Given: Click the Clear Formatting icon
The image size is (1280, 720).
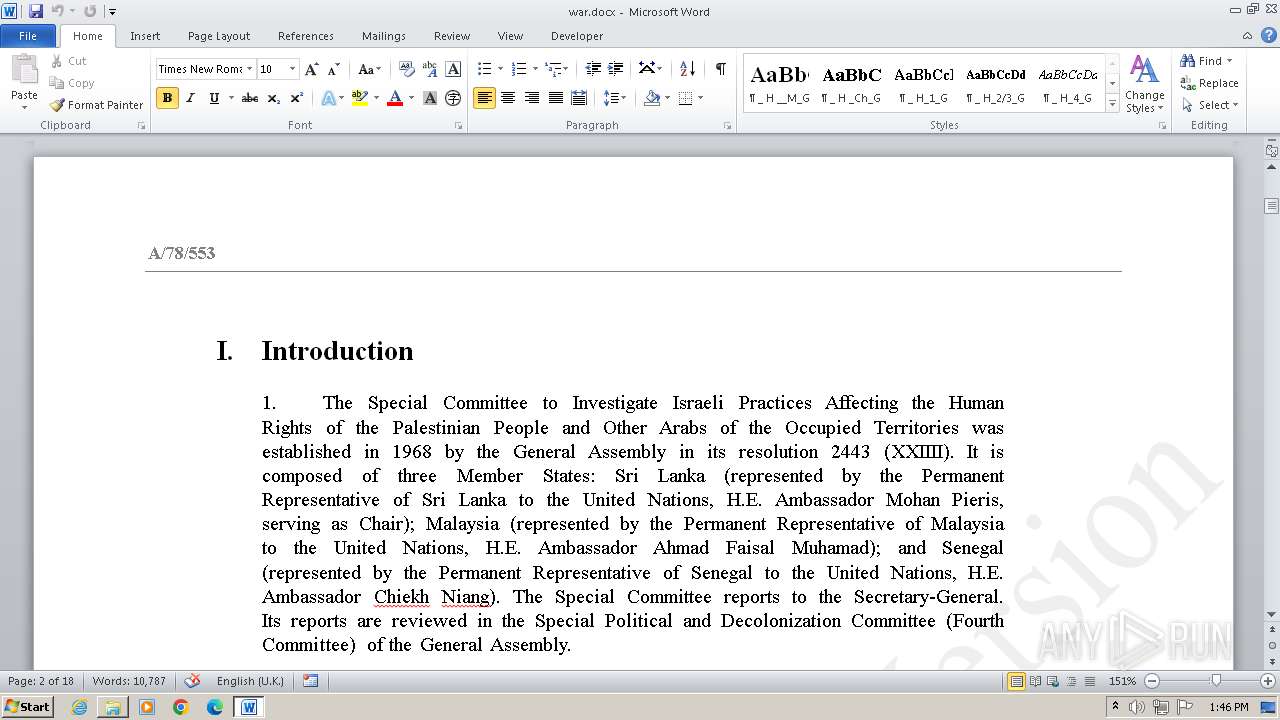Looking at the screenshot, I should click(x=406, y=69).
